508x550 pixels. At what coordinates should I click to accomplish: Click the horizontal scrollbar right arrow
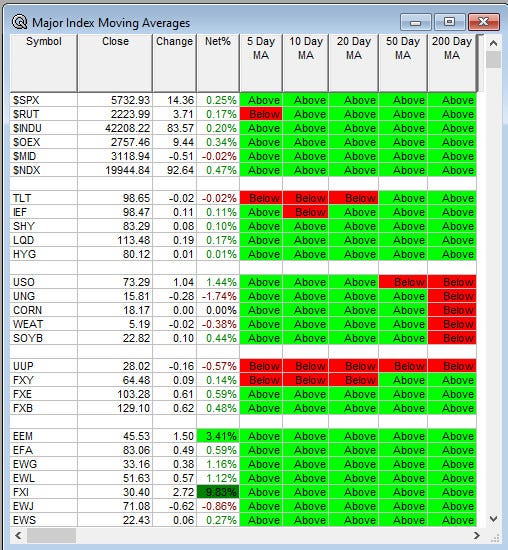click(476, 535)
